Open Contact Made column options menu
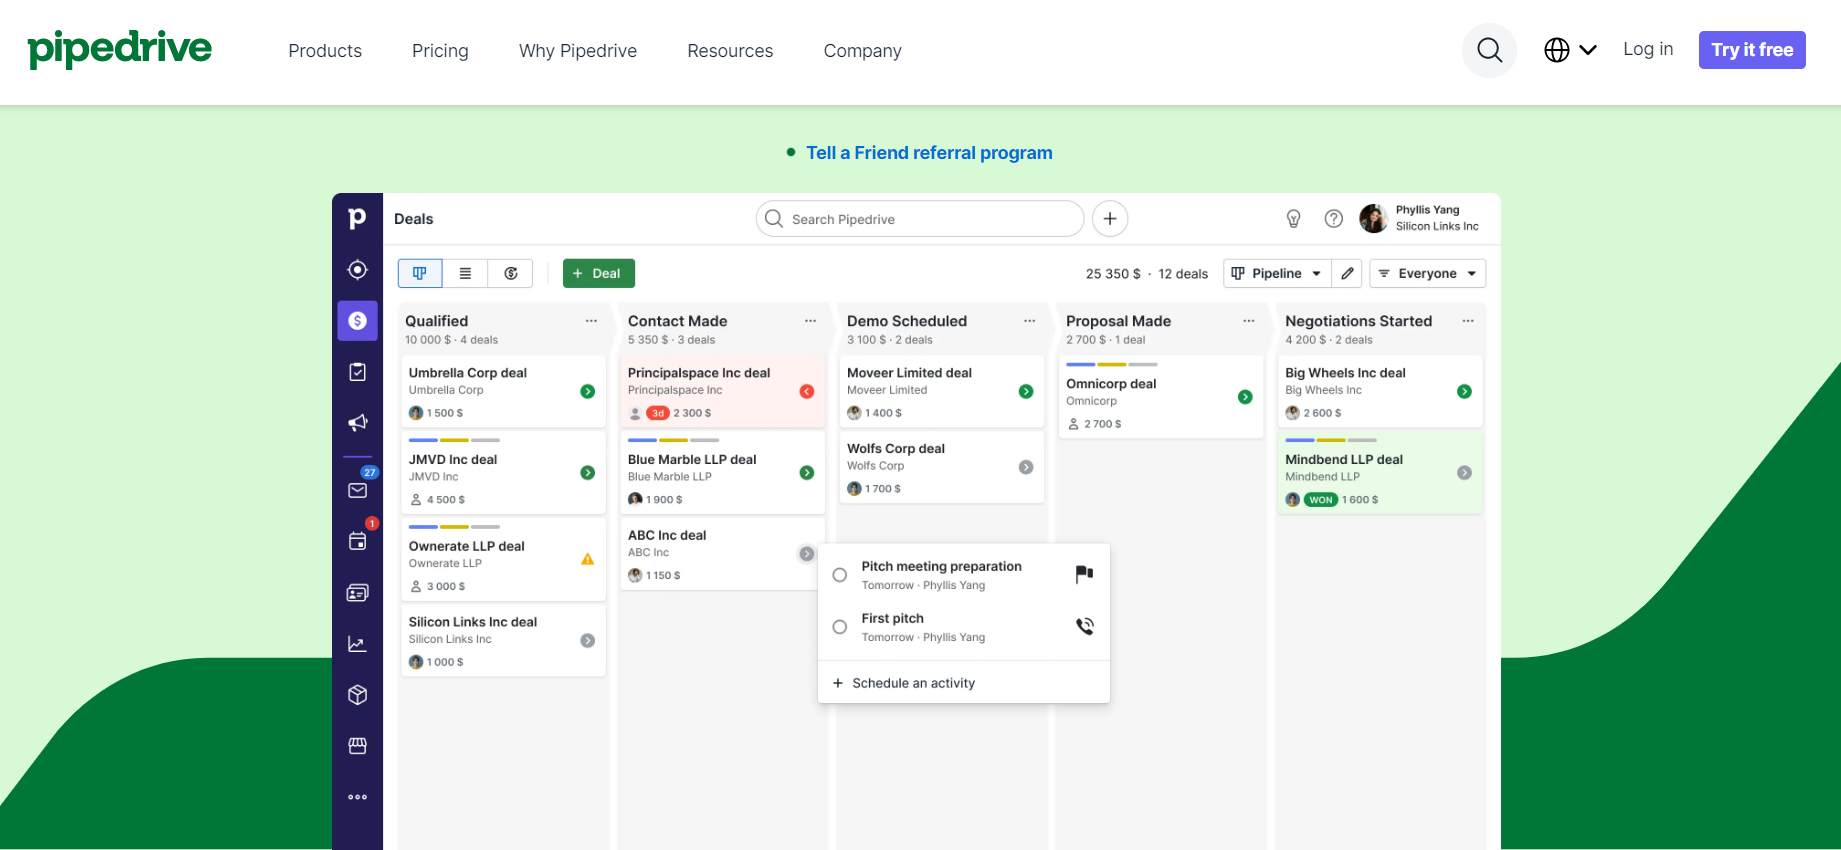 (x=810, y=321)
